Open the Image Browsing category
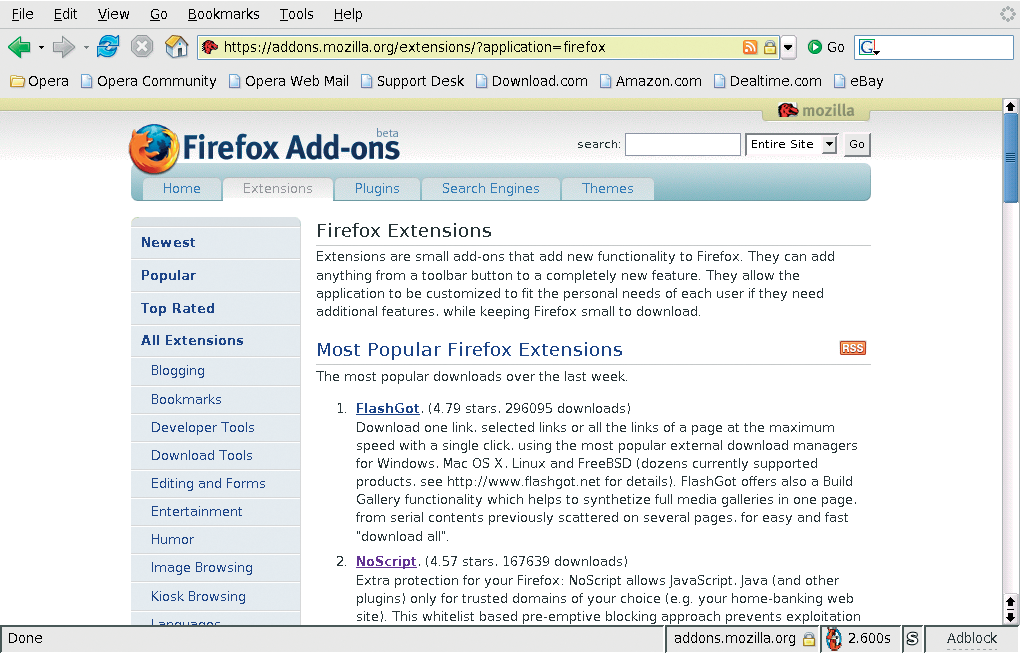 click(215, 567)
